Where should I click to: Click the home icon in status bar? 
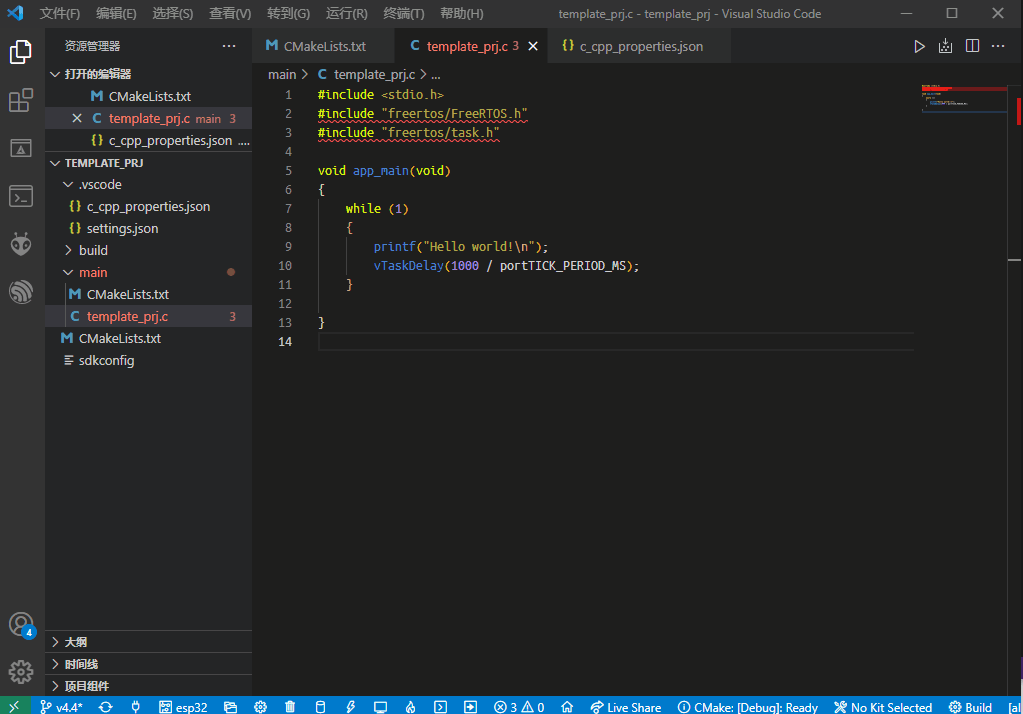pos(567,707)
